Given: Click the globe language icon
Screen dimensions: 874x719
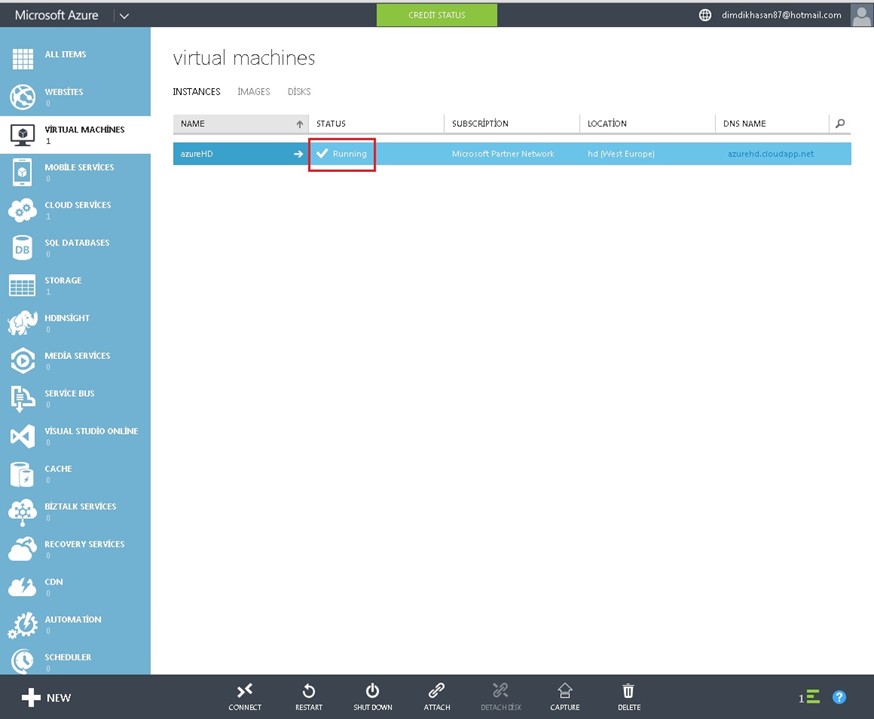Looking at the screenshot, I should (705, 15).
